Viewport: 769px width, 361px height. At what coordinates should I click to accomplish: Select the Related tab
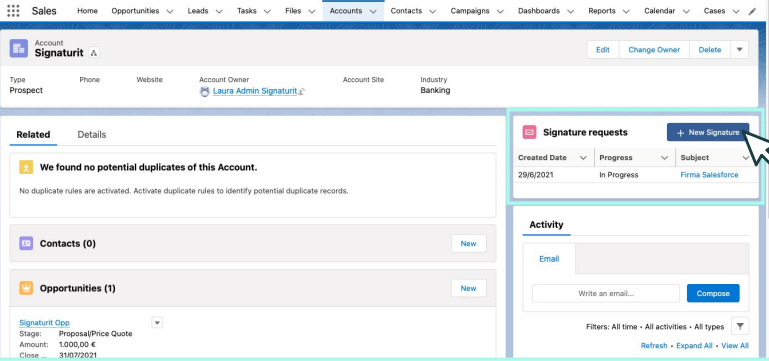[33, 134]
